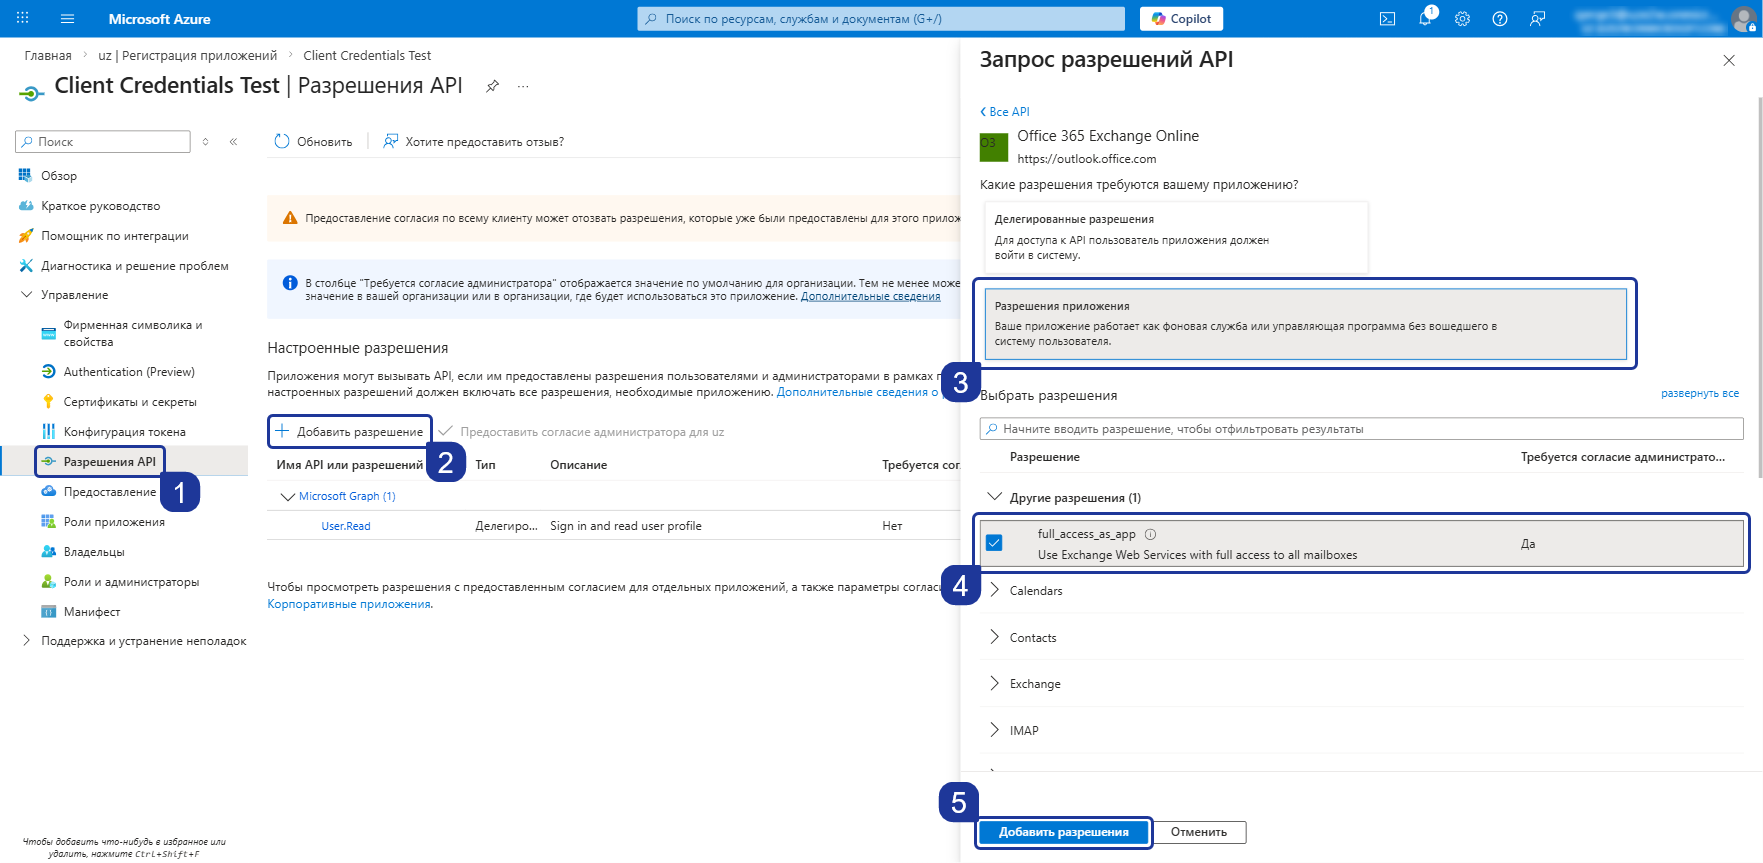Image resolution: width=1763 pixels, height=863 pixels.
Task: Click the Добавить разрешения blue button
Action: coord(1064,832)
